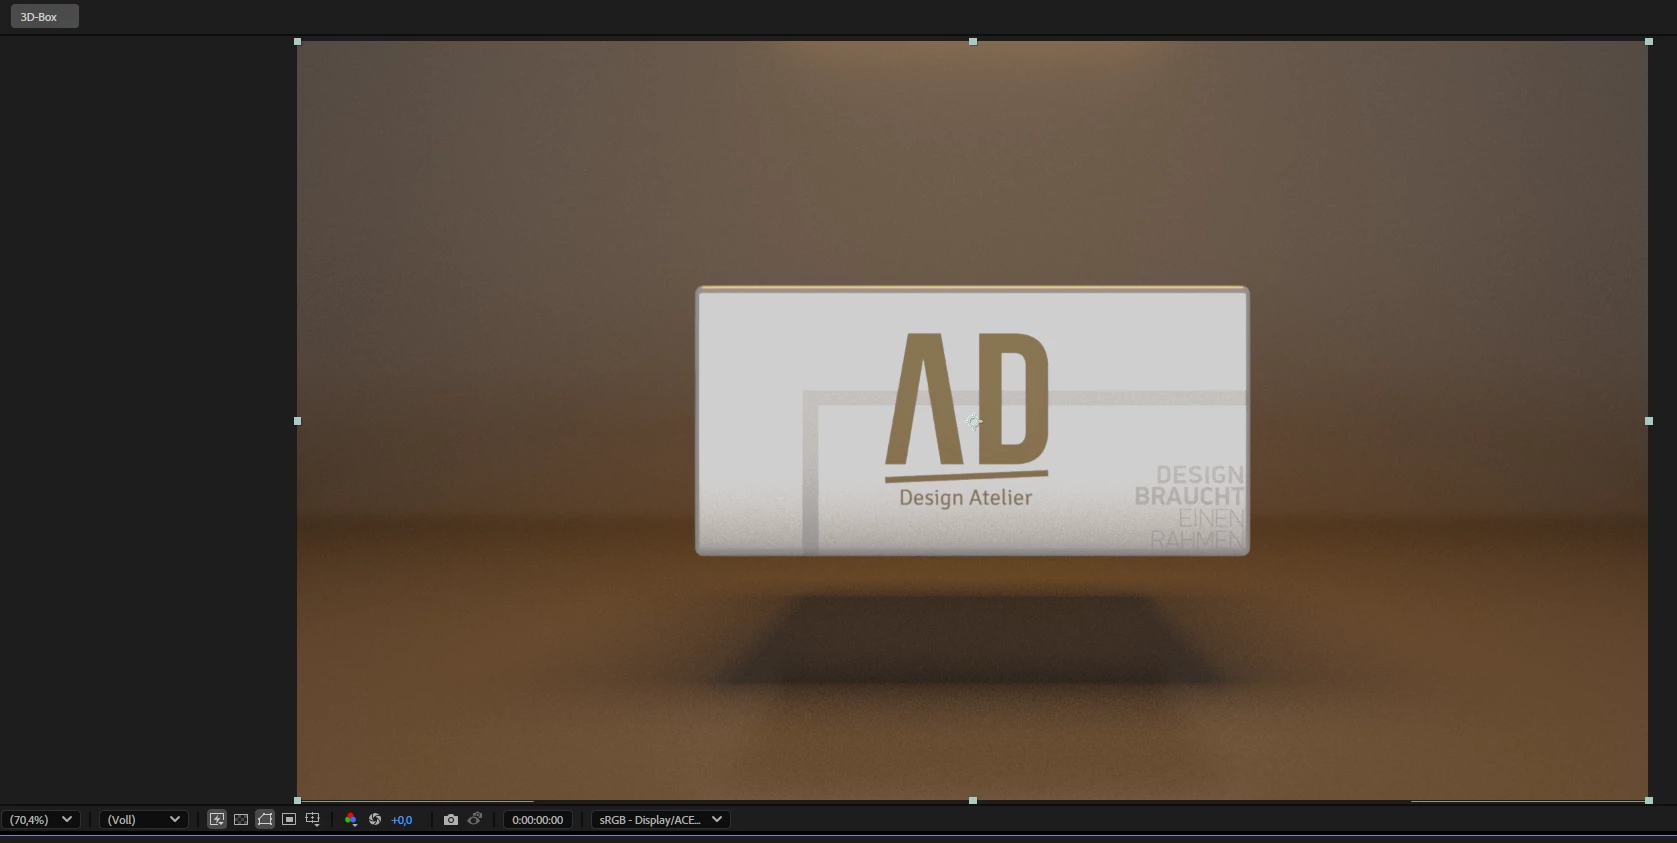Click the AD logo on the box
The height and width of the screenshot is (843, 1677).
(x=967, y=408)
